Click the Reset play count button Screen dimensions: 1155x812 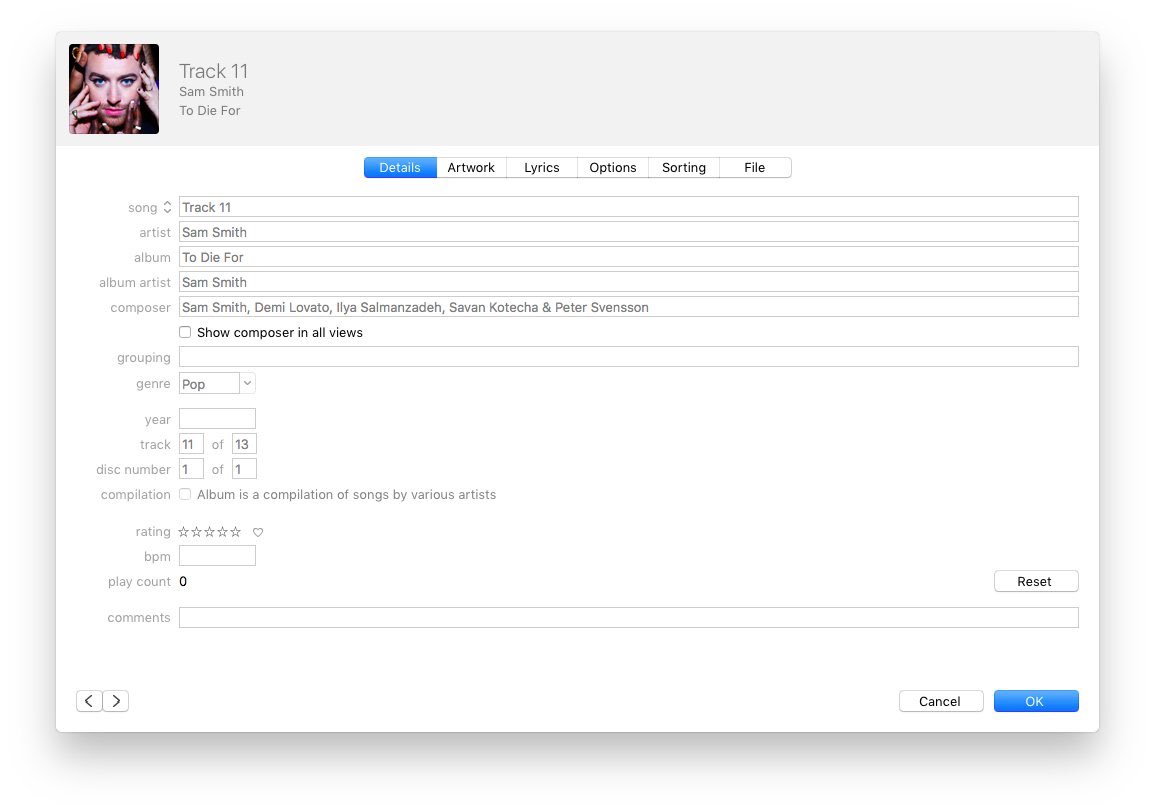pyautogui.click(x=1036, y=581)
